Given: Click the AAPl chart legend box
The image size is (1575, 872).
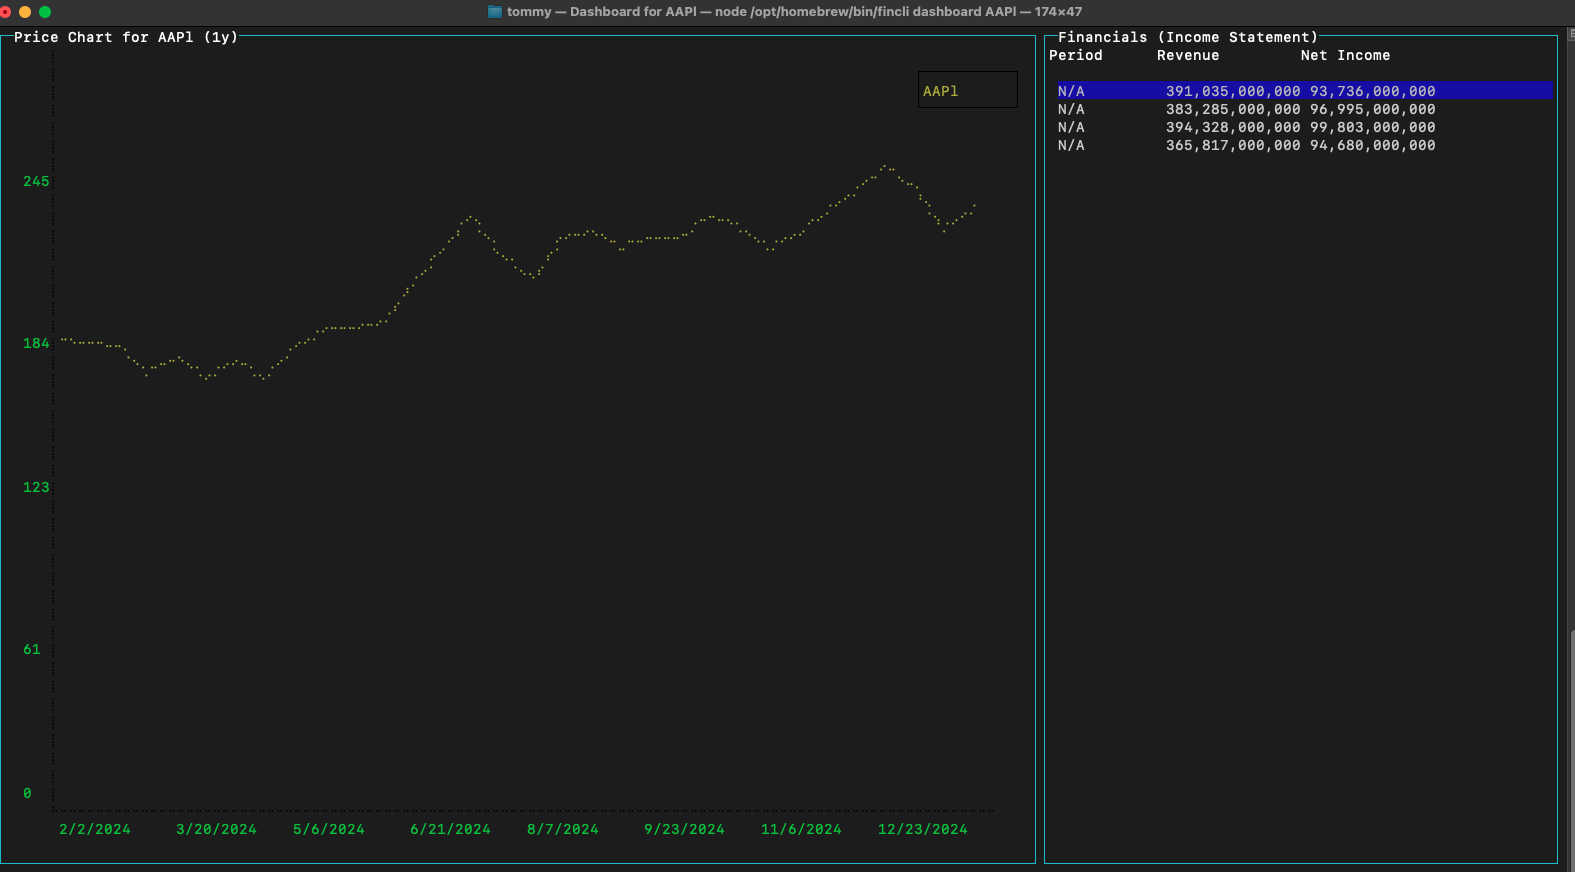Looking at the screenshot, I should click(968, 90).
